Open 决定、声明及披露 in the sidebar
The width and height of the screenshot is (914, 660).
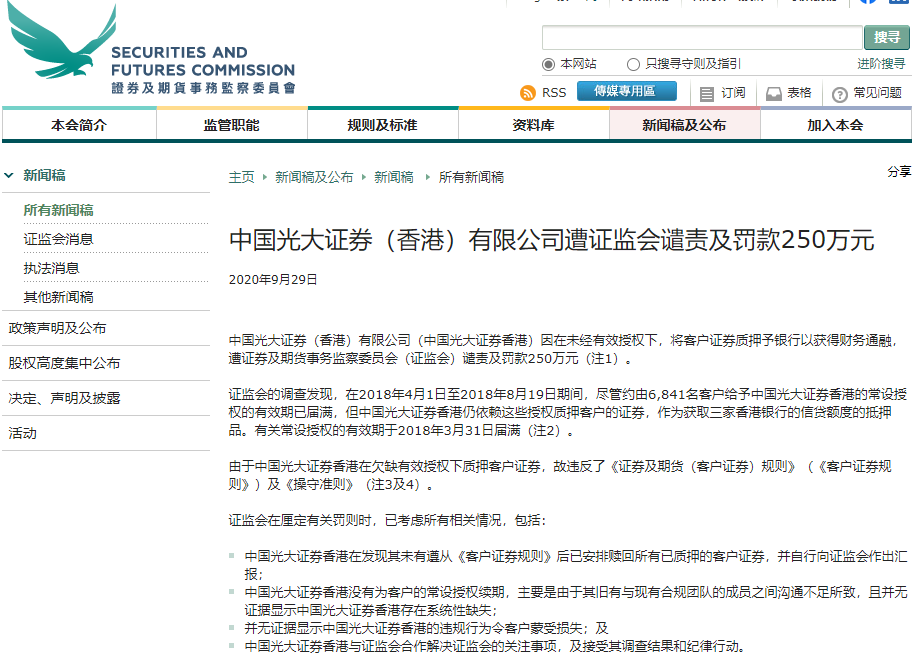(64, 398)
